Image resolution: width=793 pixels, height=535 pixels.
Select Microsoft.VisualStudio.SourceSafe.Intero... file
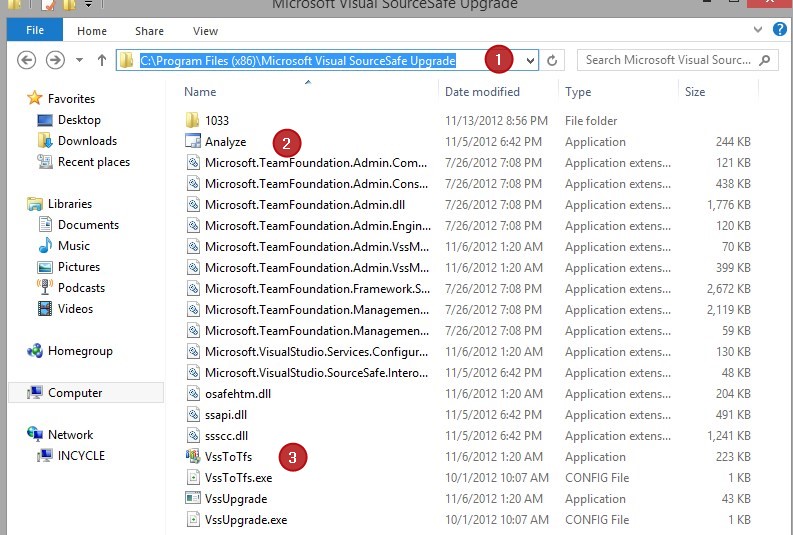(x=317, y=373)
